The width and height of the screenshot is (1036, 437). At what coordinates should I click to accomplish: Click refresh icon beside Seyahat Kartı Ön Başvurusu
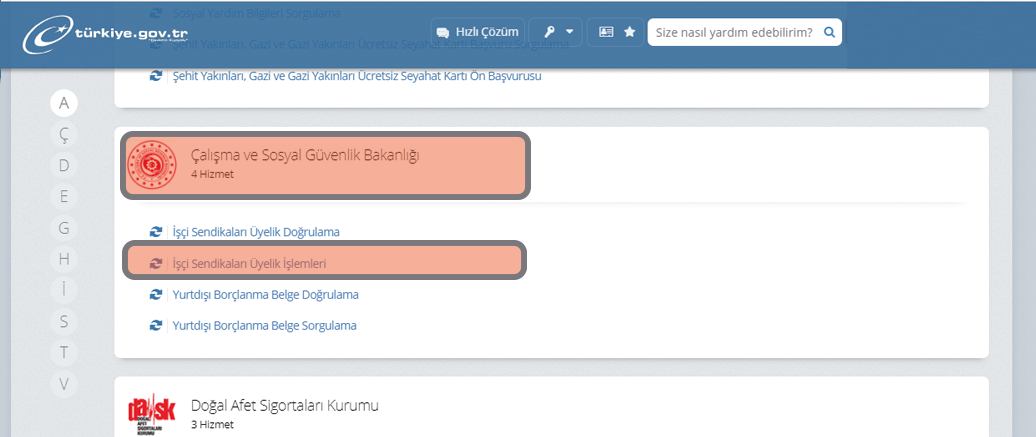pos(155,76)
